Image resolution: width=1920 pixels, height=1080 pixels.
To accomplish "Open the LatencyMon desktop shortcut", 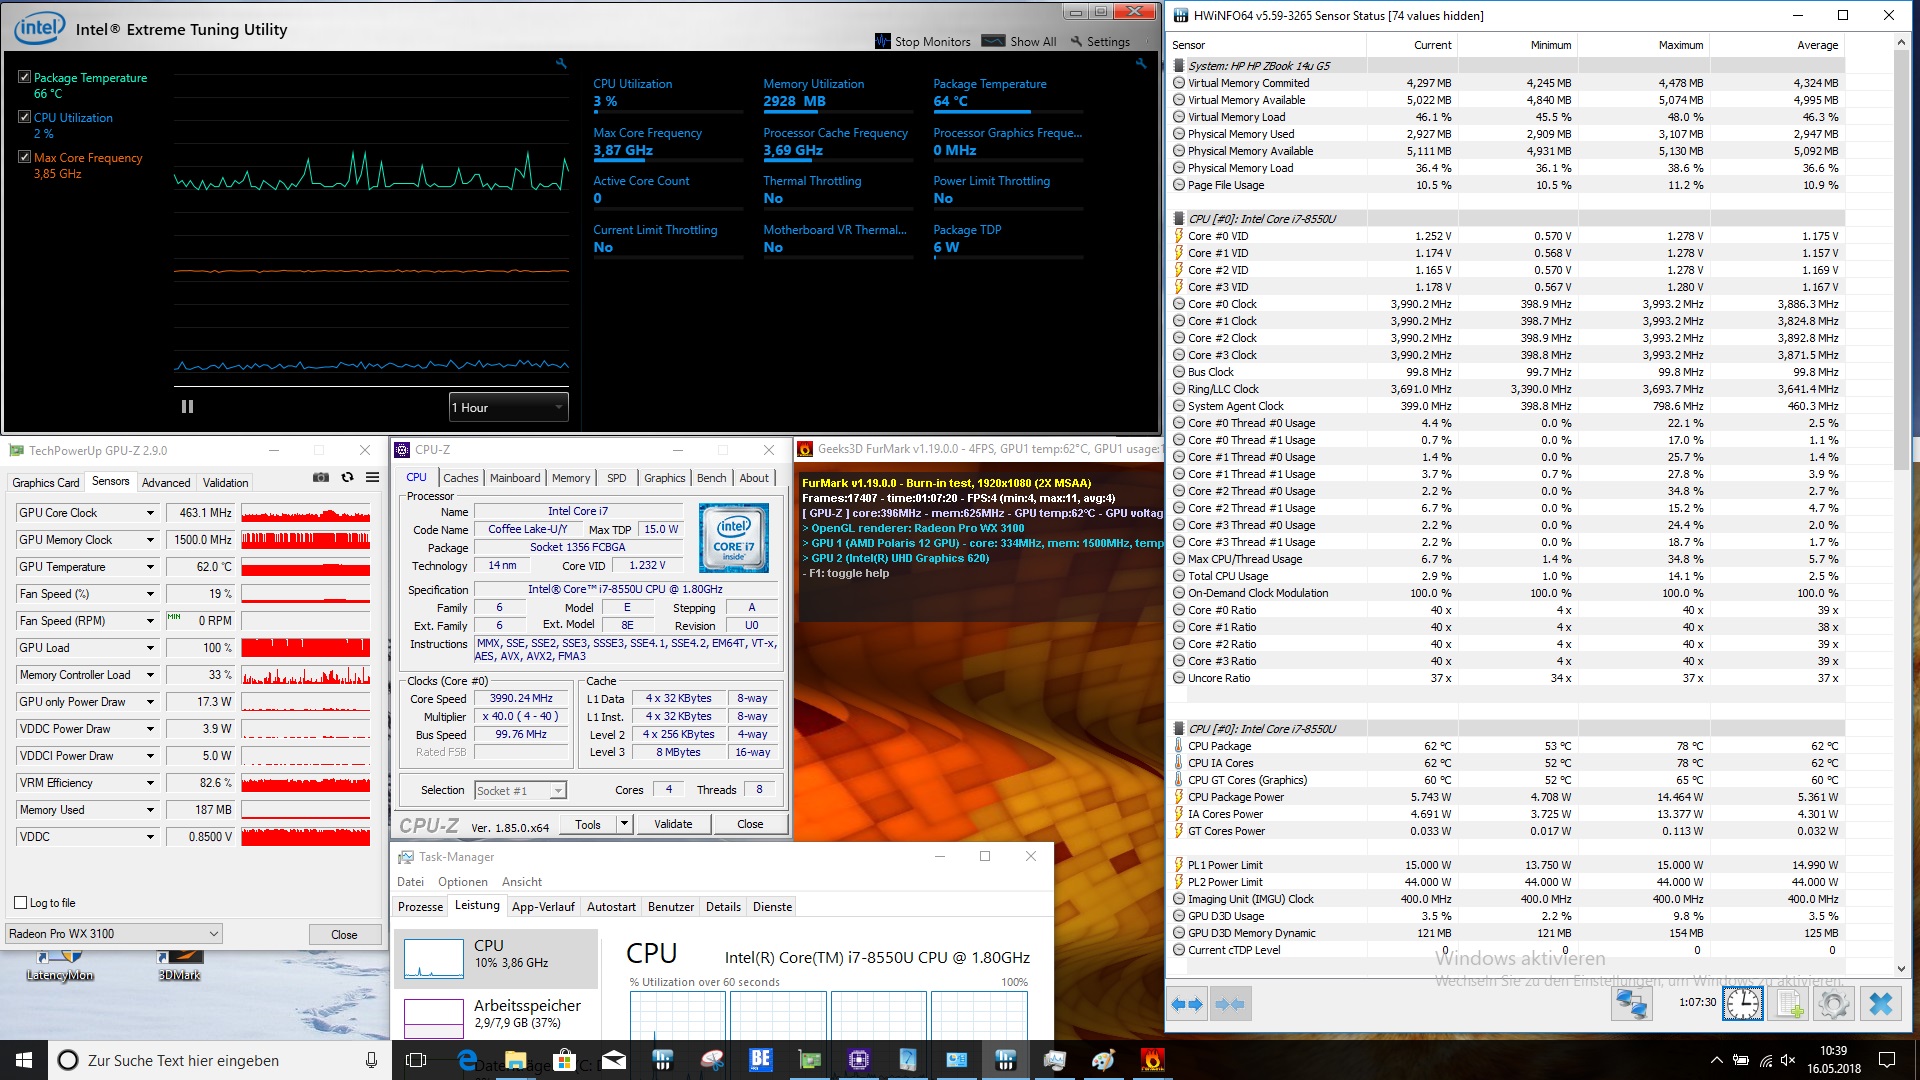I will (x=60, y=967).
